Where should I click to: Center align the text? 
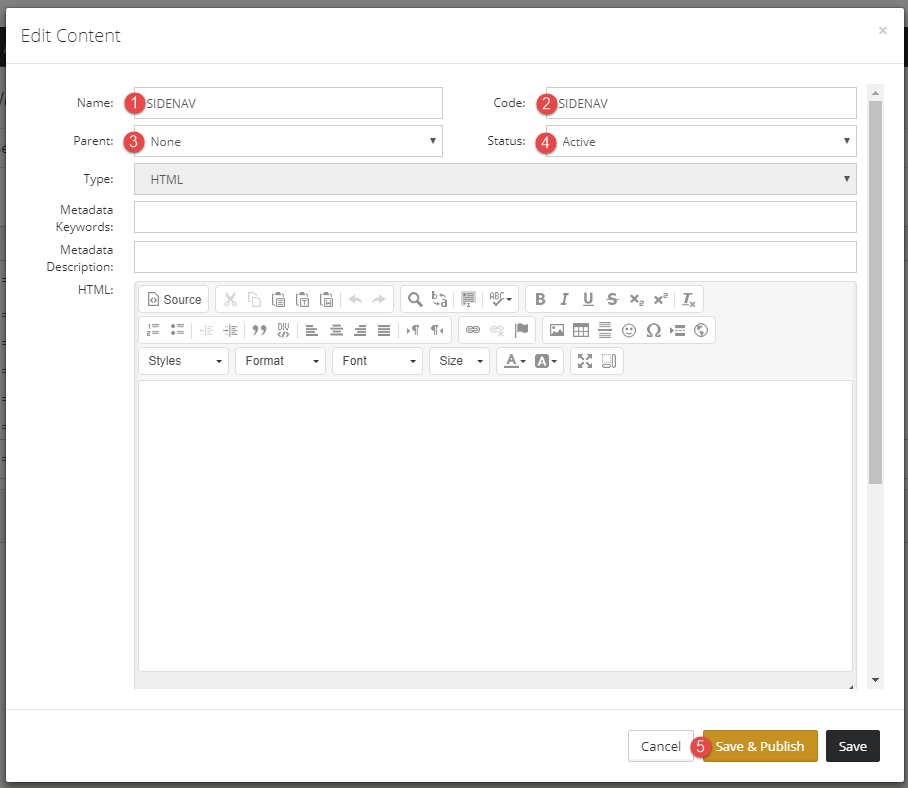point(336,330)
